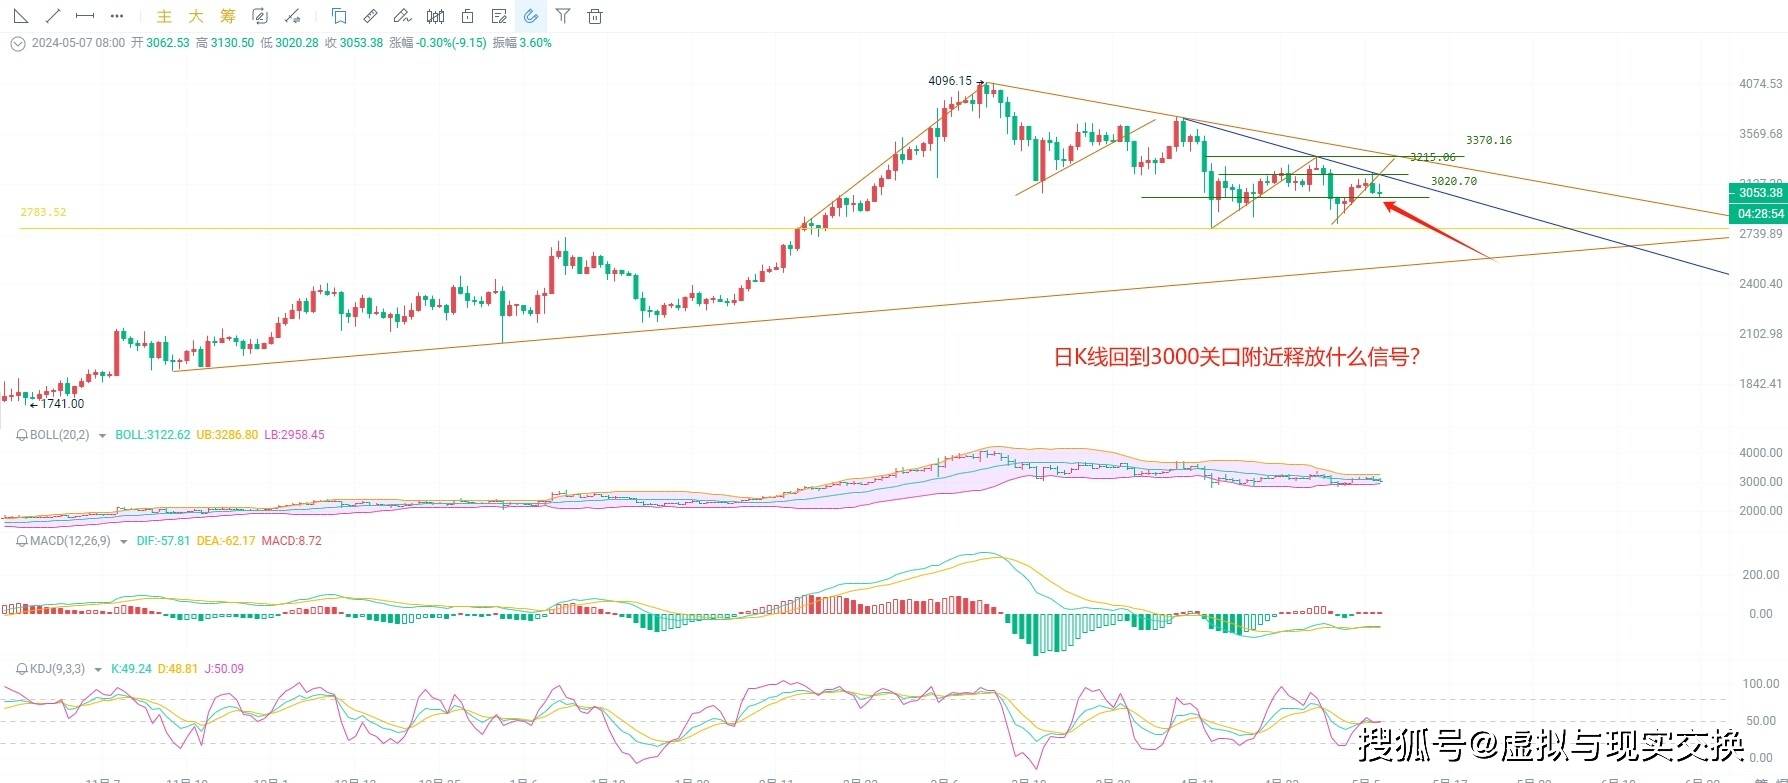Click the KDJ(9,3,3) indicator label
Viewport: 1788px width, 783px height.
(57, 669)
